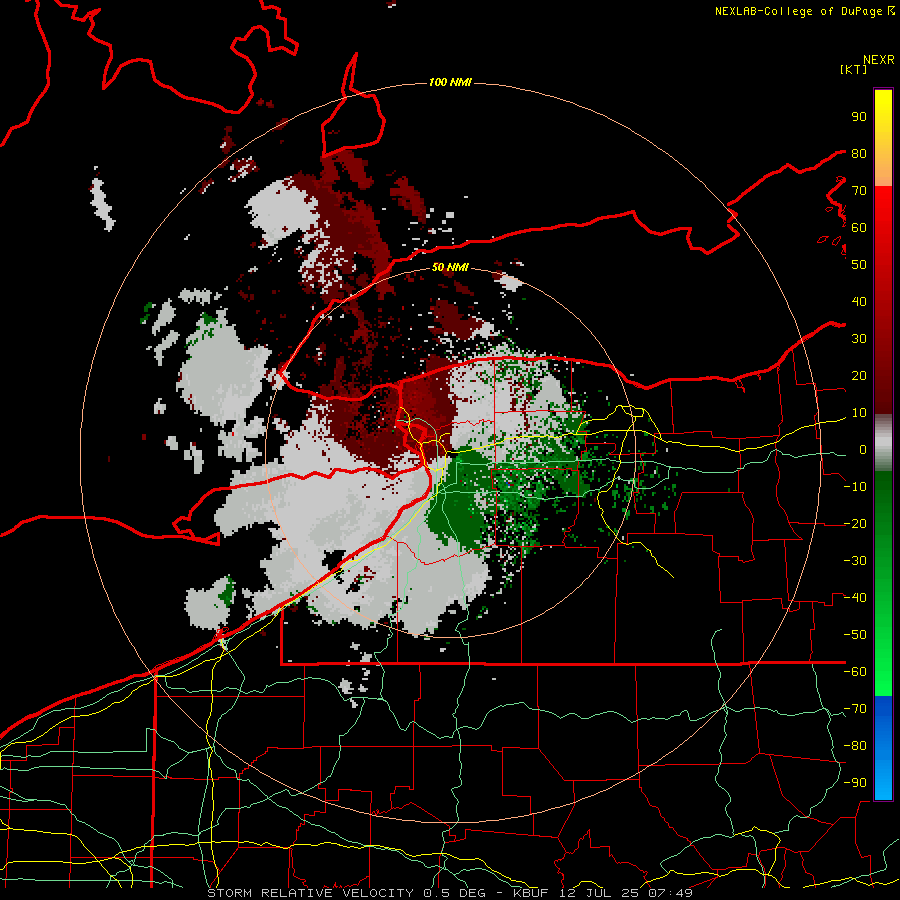Click the 12 JUL 25 date text

point(598,893)
